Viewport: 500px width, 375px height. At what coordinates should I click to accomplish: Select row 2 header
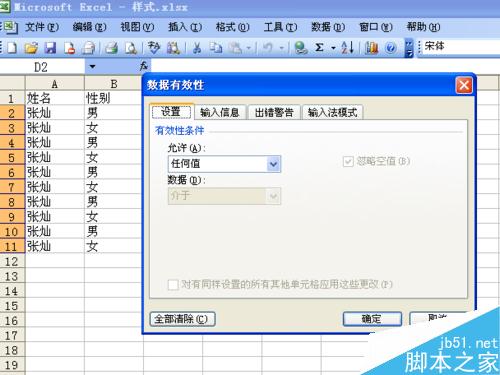coord(12,113)
